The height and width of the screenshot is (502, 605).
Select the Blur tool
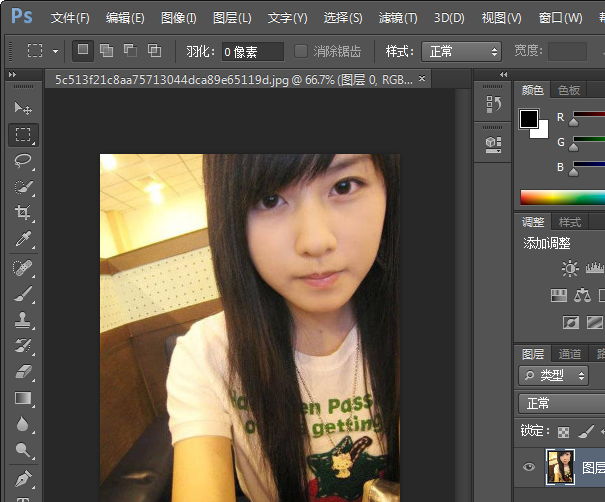23,424
